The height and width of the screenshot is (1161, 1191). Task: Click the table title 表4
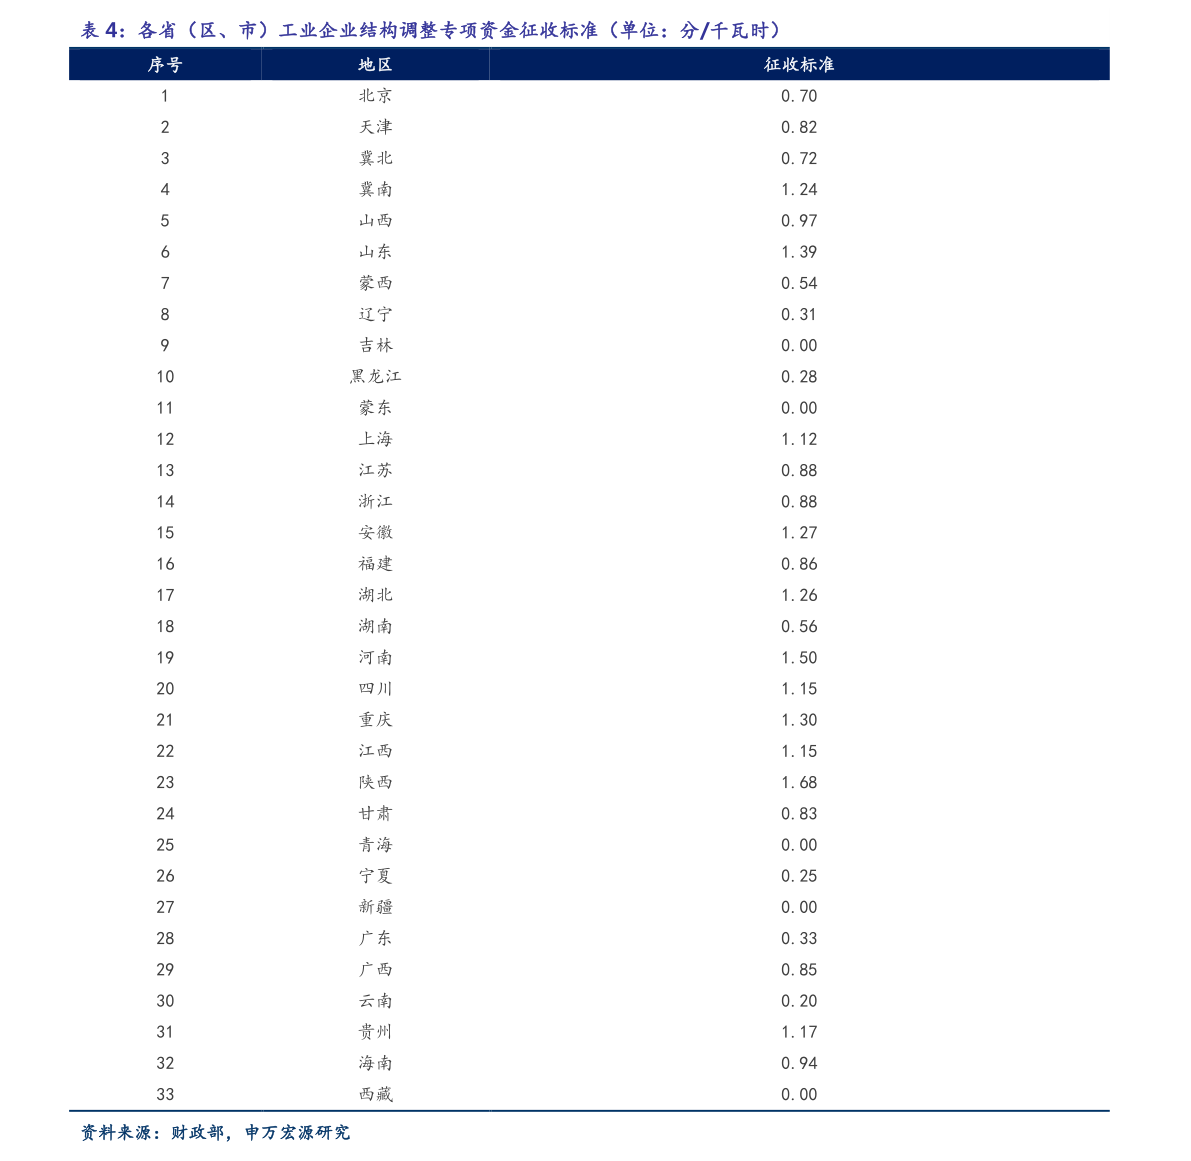[x=431, y=30]
